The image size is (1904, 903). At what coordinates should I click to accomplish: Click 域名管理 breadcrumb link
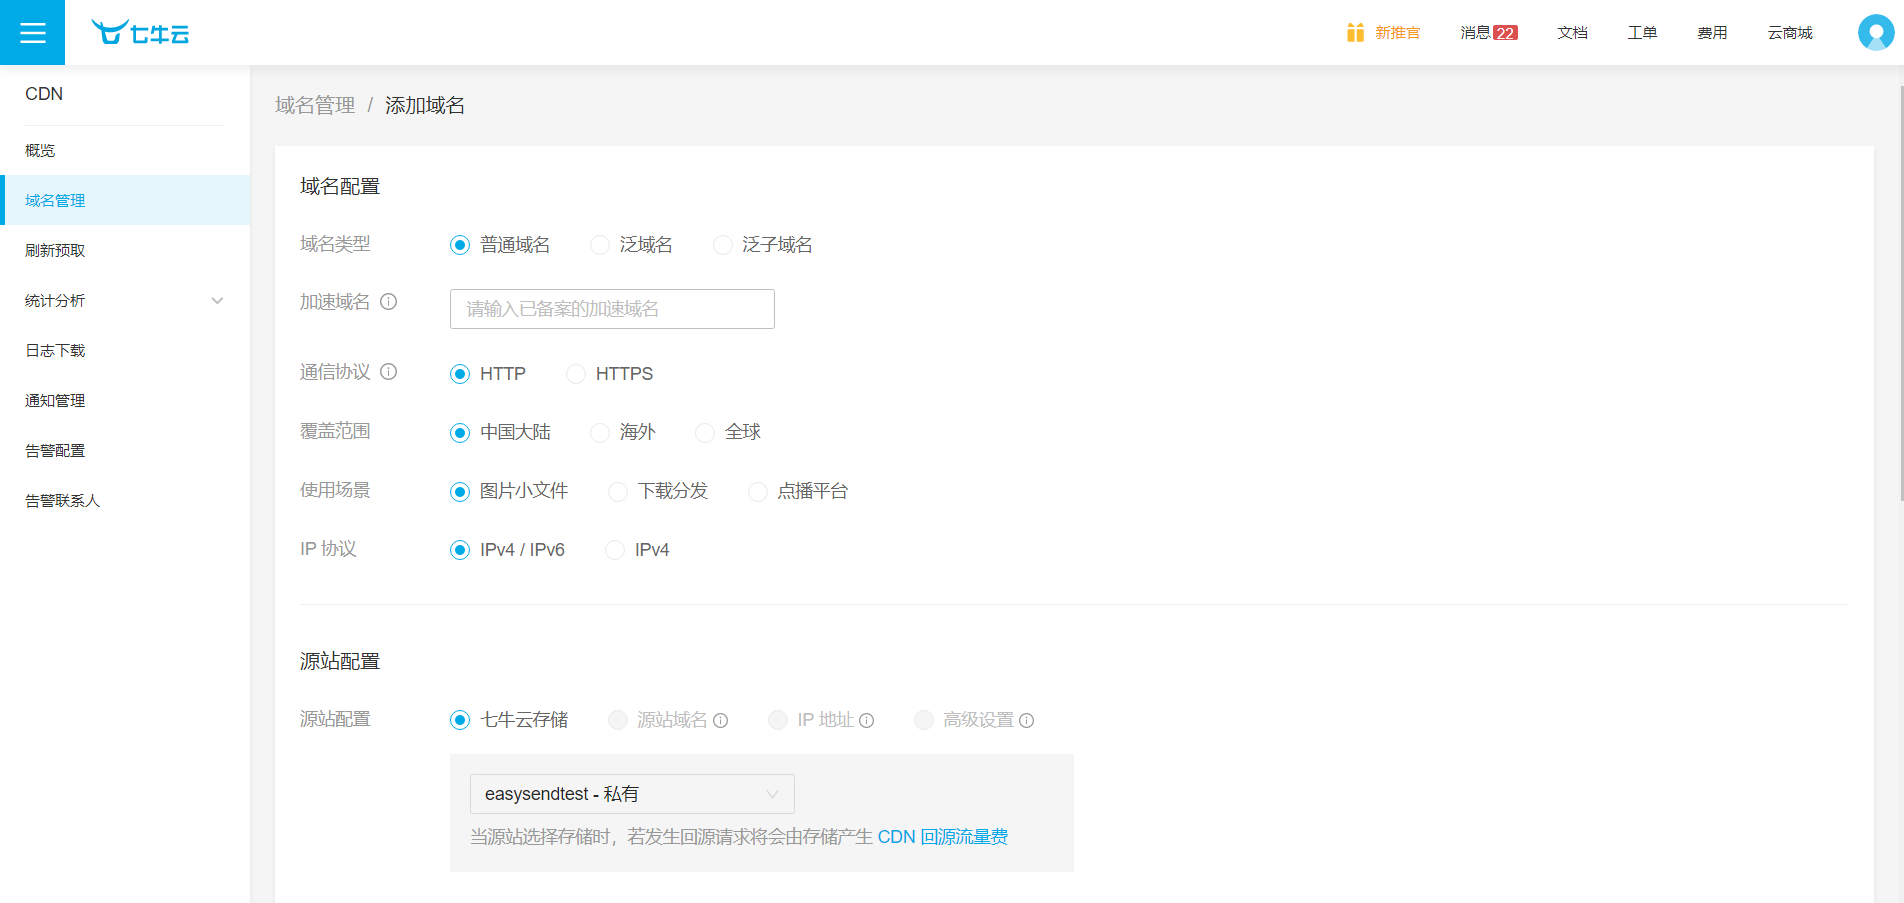(315, 106)
